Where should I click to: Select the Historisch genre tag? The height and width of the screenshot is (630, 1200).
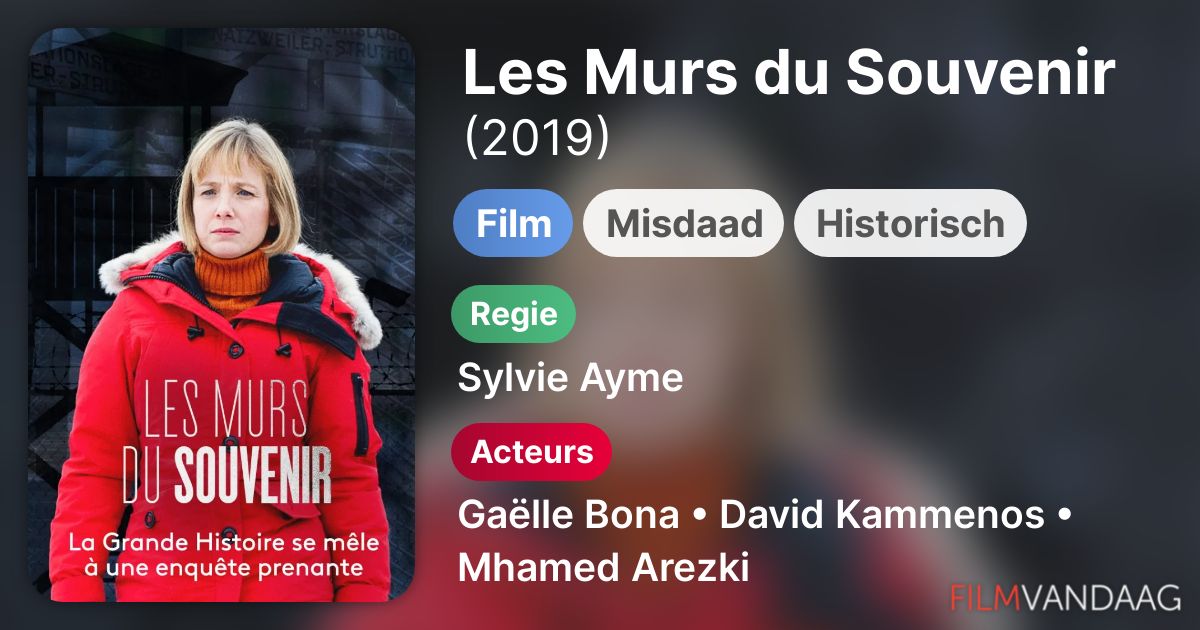pyautogui.click(x=910, y=223)
